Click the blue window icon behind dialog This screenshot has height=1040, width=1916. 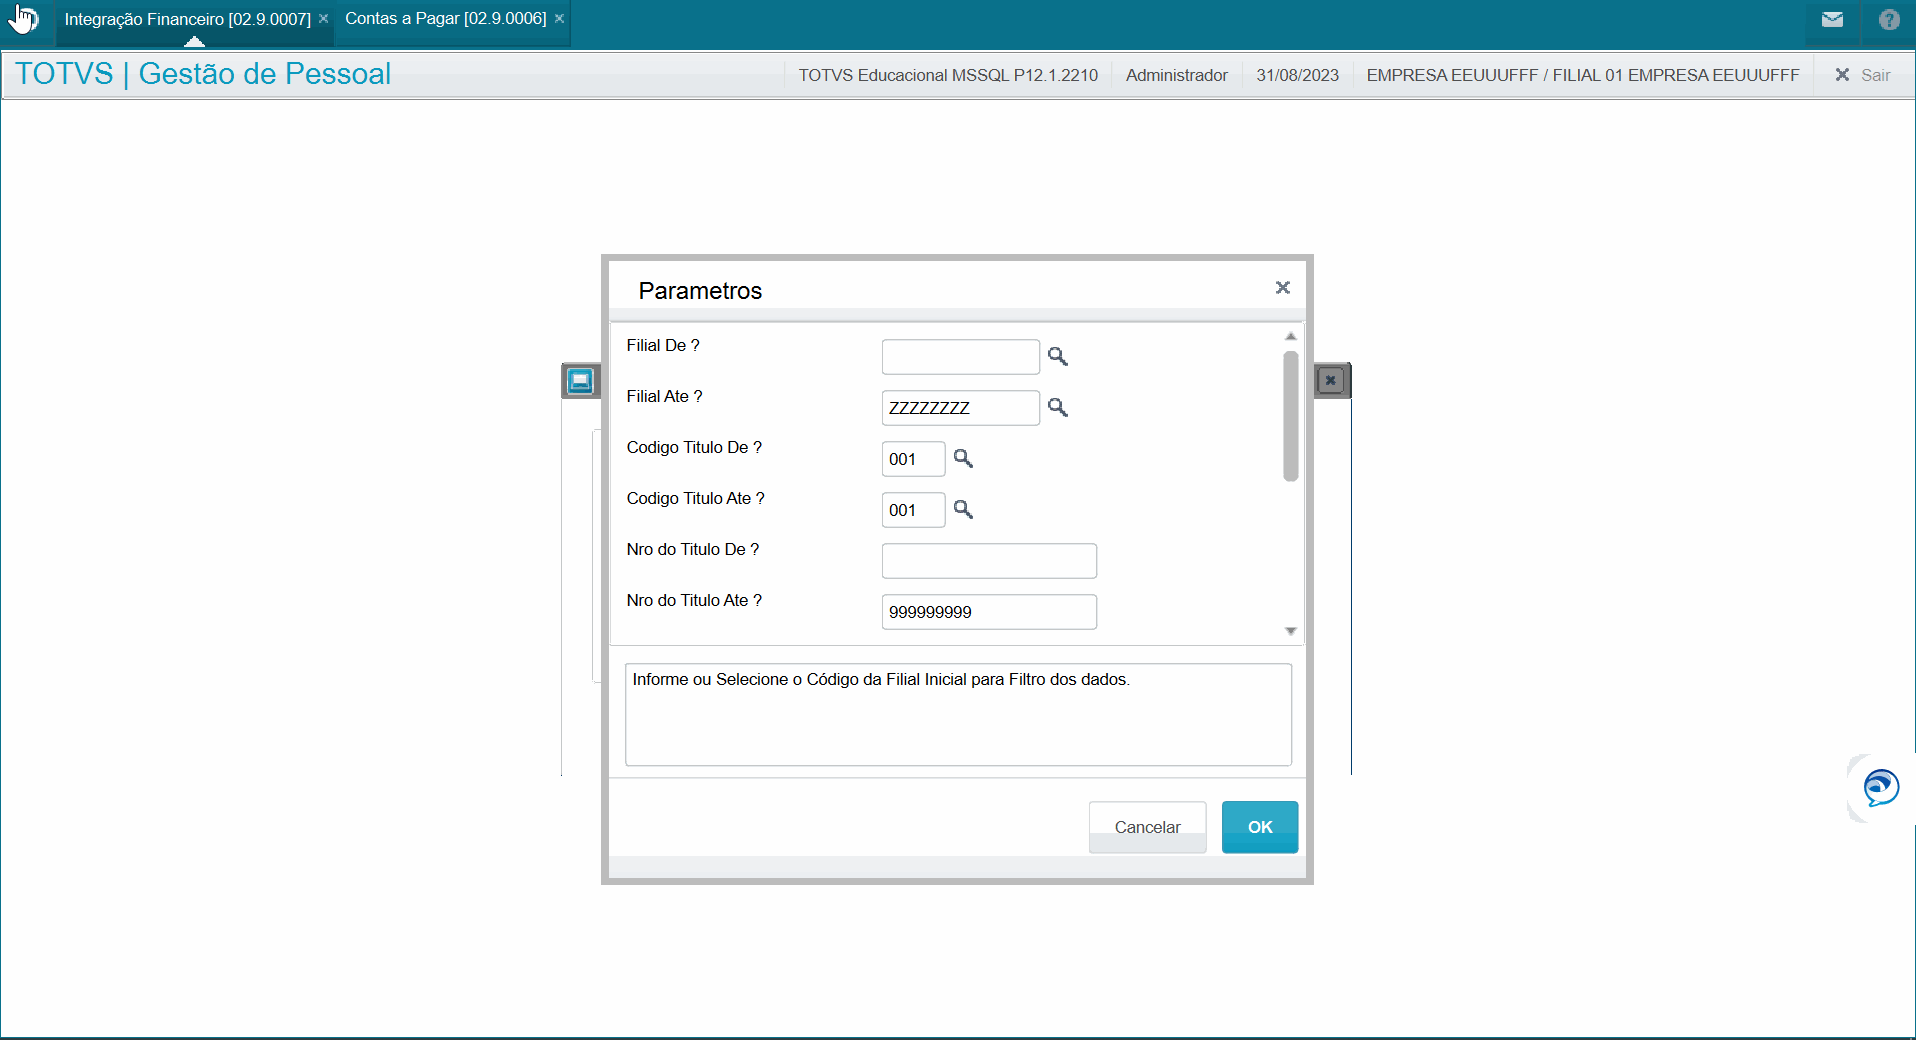coord(580,381)
